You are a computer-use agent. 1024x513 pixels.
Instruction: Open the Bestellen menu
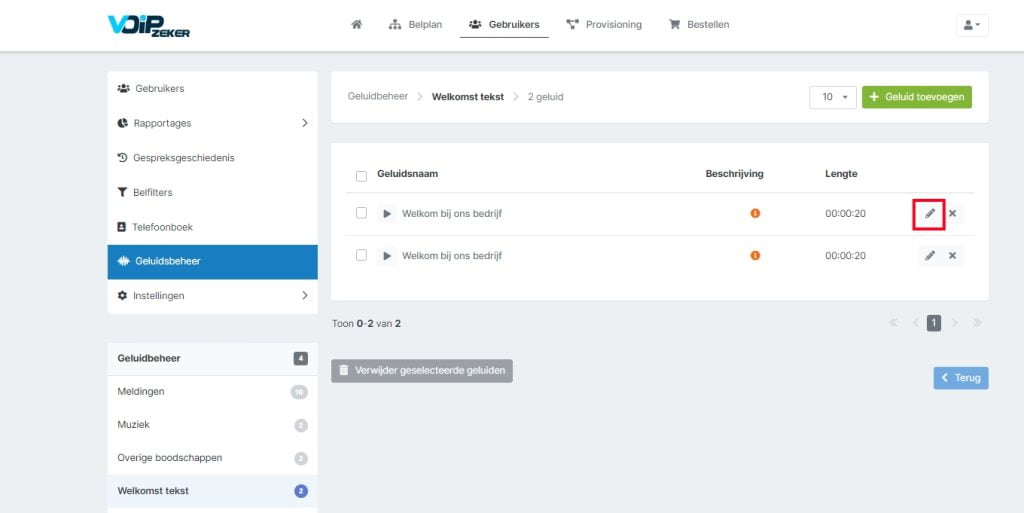tap(699, 25)
